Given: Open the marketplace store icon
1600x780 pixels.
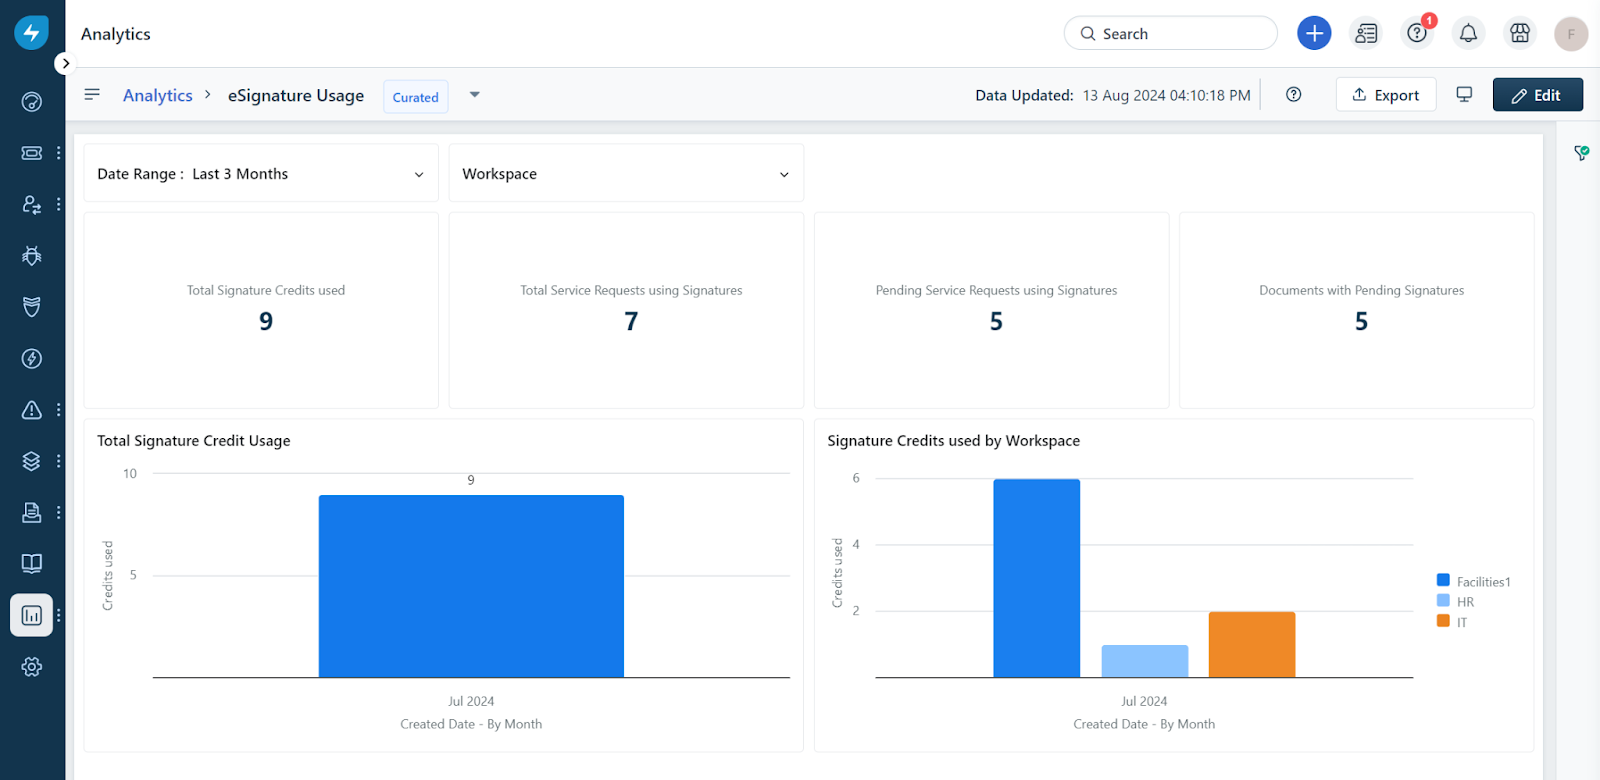Looking at the screenshot, I should pos(1520,33).
